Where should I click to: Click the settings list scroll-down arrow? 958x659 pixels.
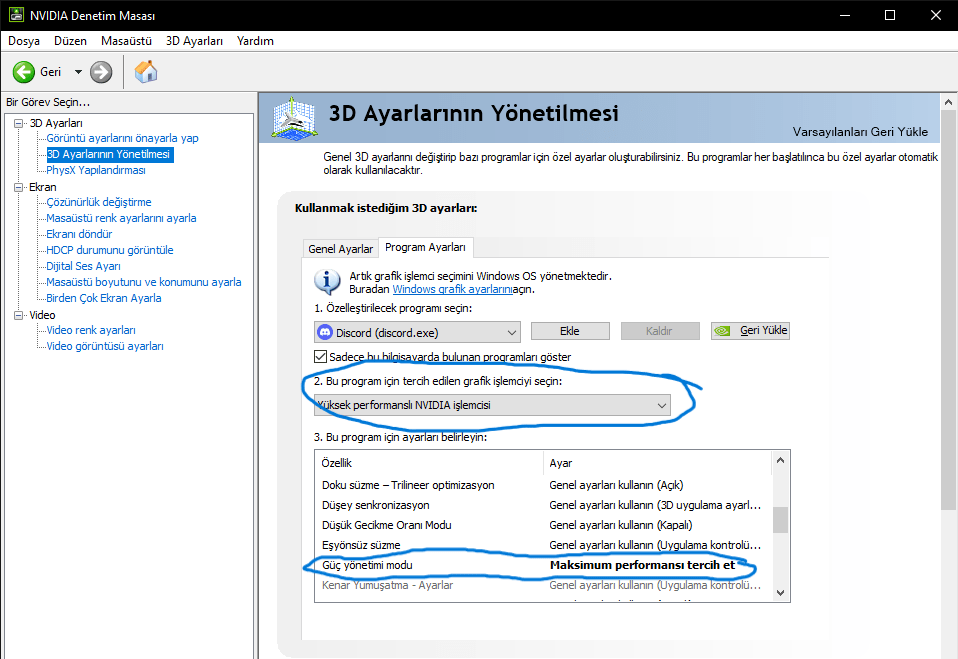[x=780, y=592]
